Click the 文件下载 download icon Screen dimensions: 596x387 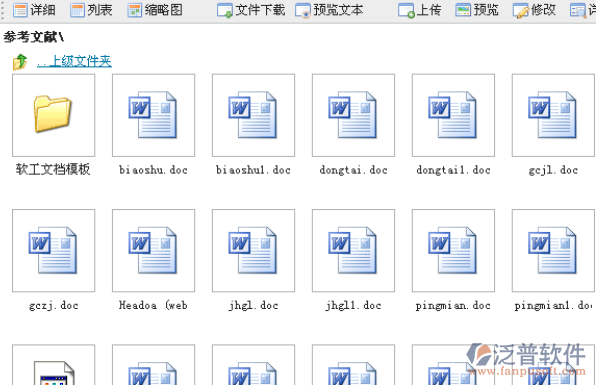point(224,10)
